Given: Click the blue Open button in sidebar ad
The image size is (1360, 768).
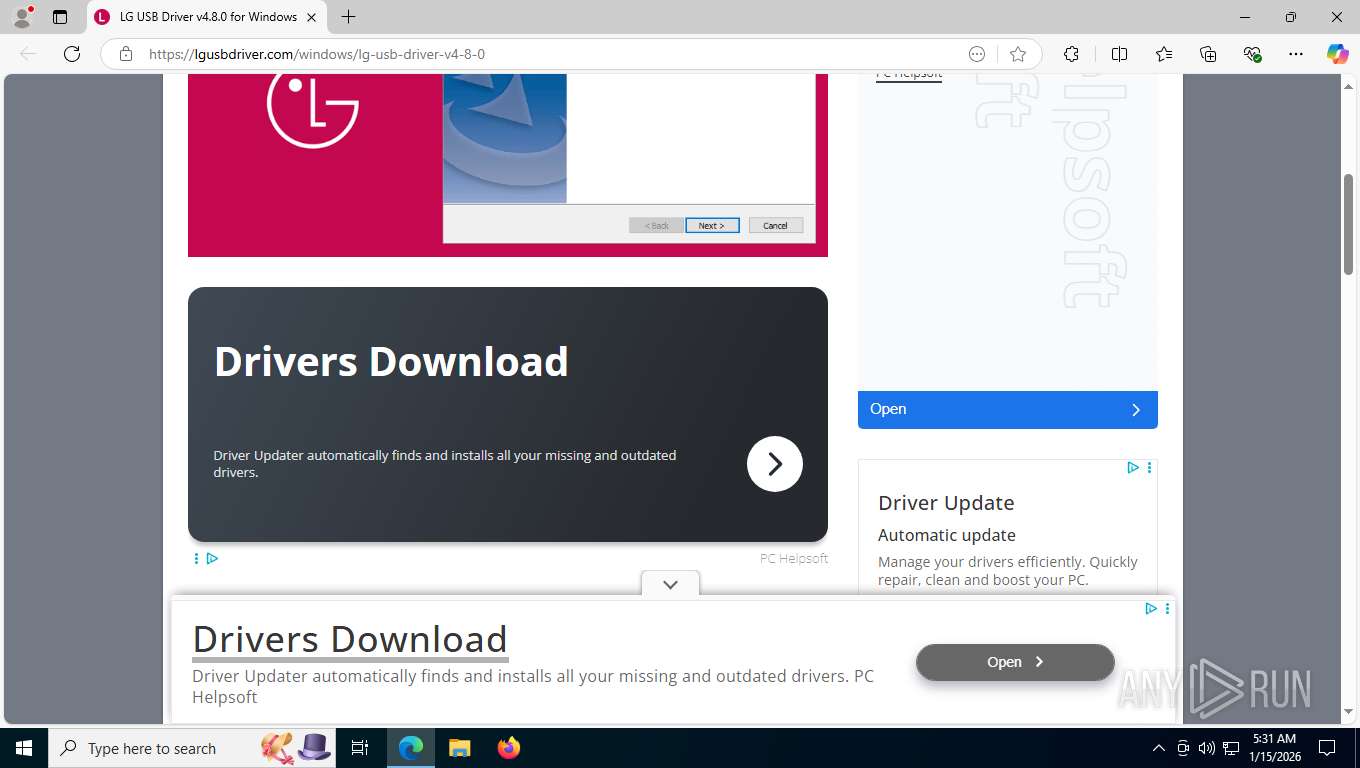Looking at the screenshot, I should pos(1008,409).
